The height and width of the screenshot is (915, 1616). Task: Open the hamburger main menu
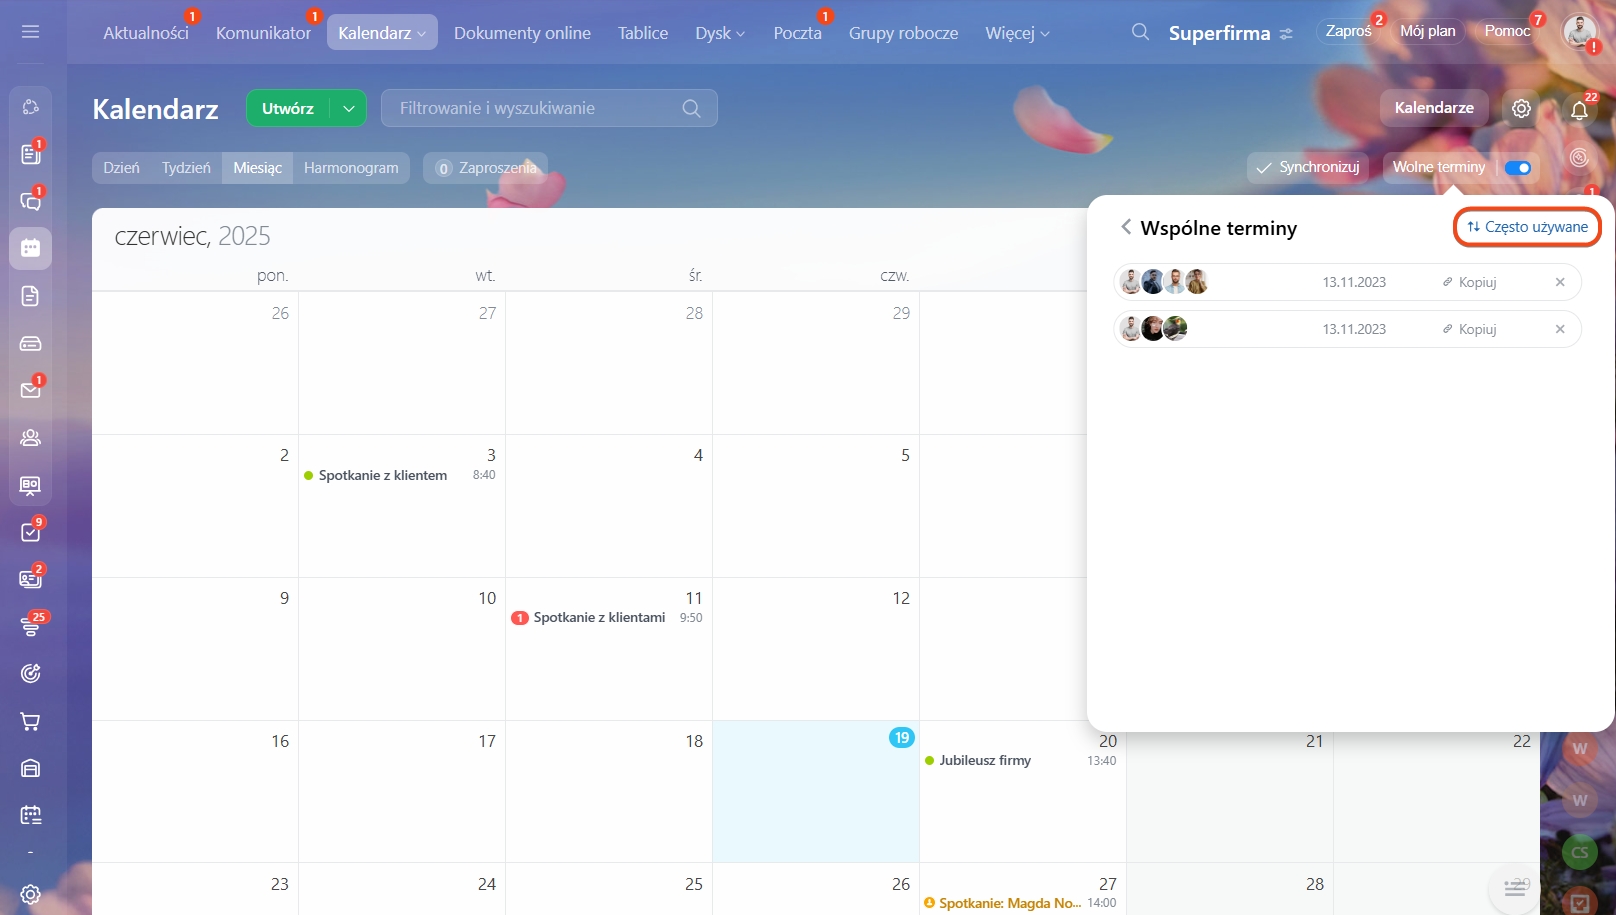click(30, 32)
